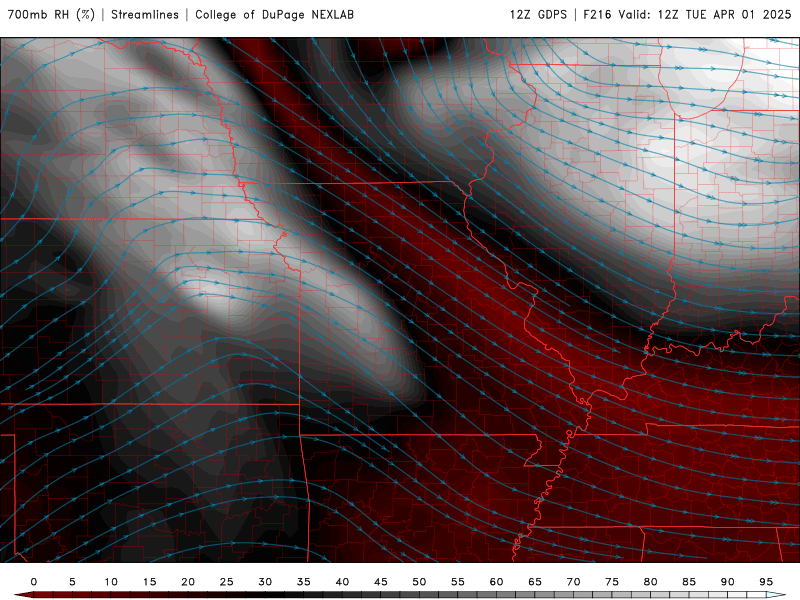Click the 'F216' forecast hour text
The height and width of the screenshot is (600, 800).
point(597,14)
